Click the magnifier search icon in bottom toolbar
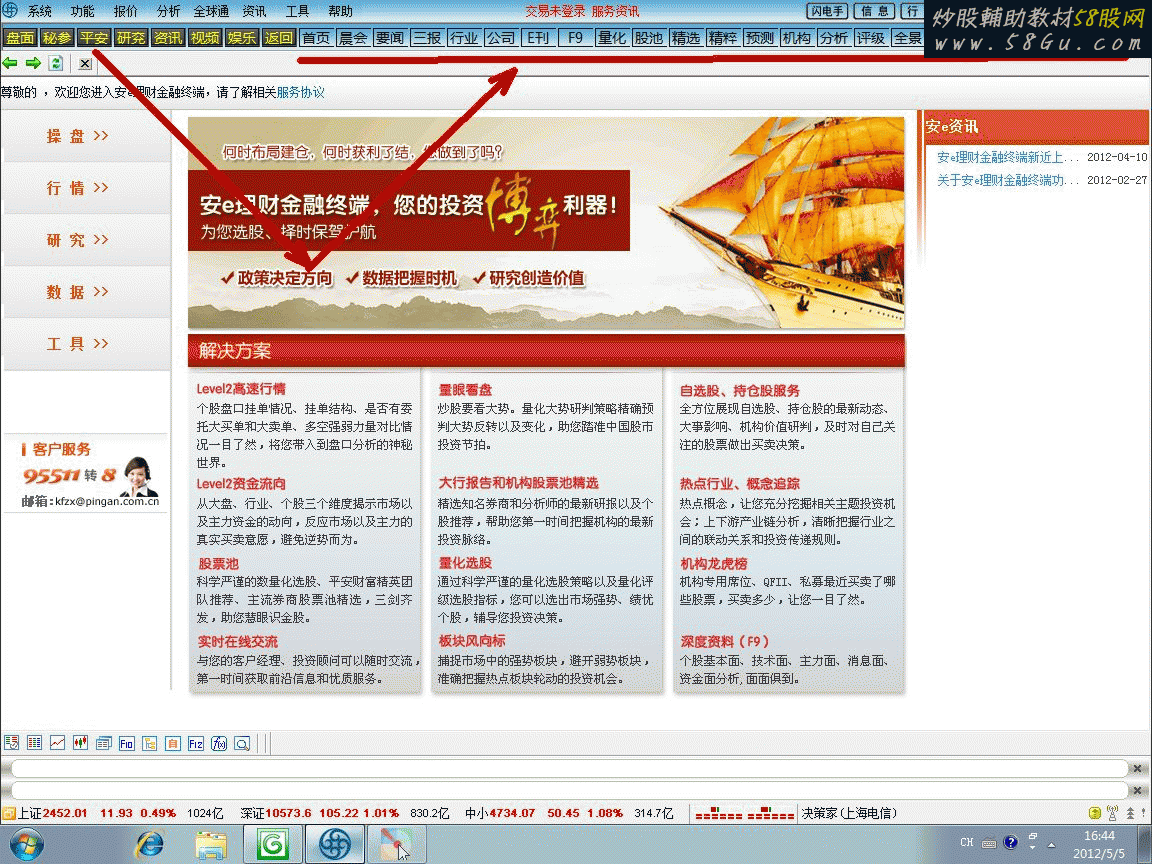This screenshot has width=1152, height=864. pos(242,744)
